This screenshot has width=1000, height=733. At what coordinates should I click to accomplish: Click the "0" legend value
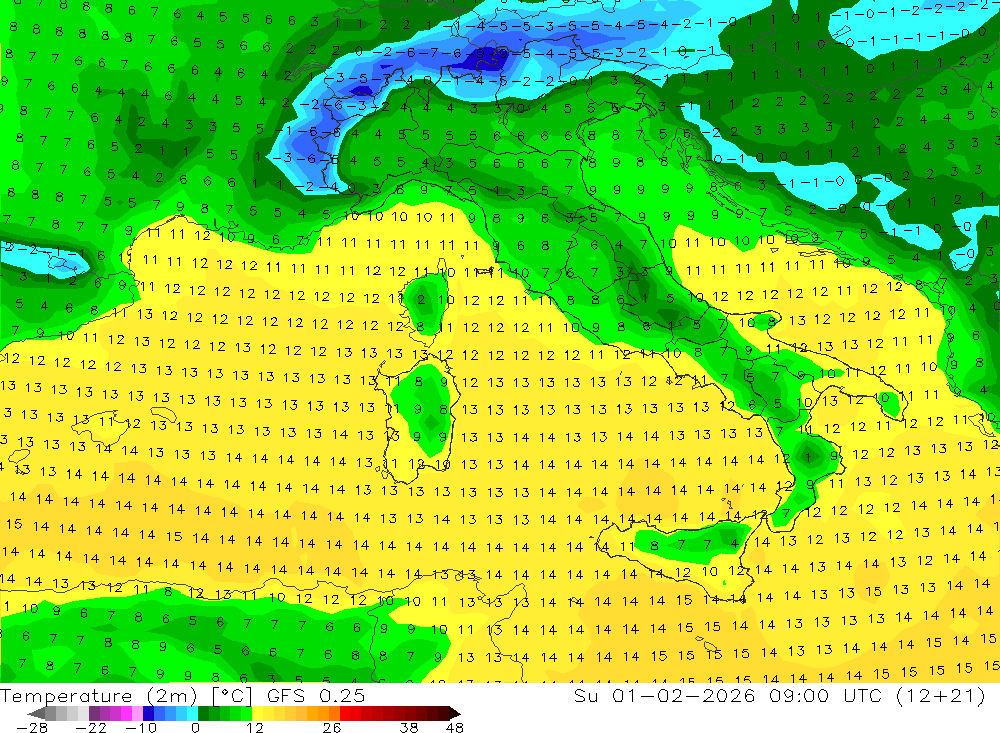click(195, 727)
